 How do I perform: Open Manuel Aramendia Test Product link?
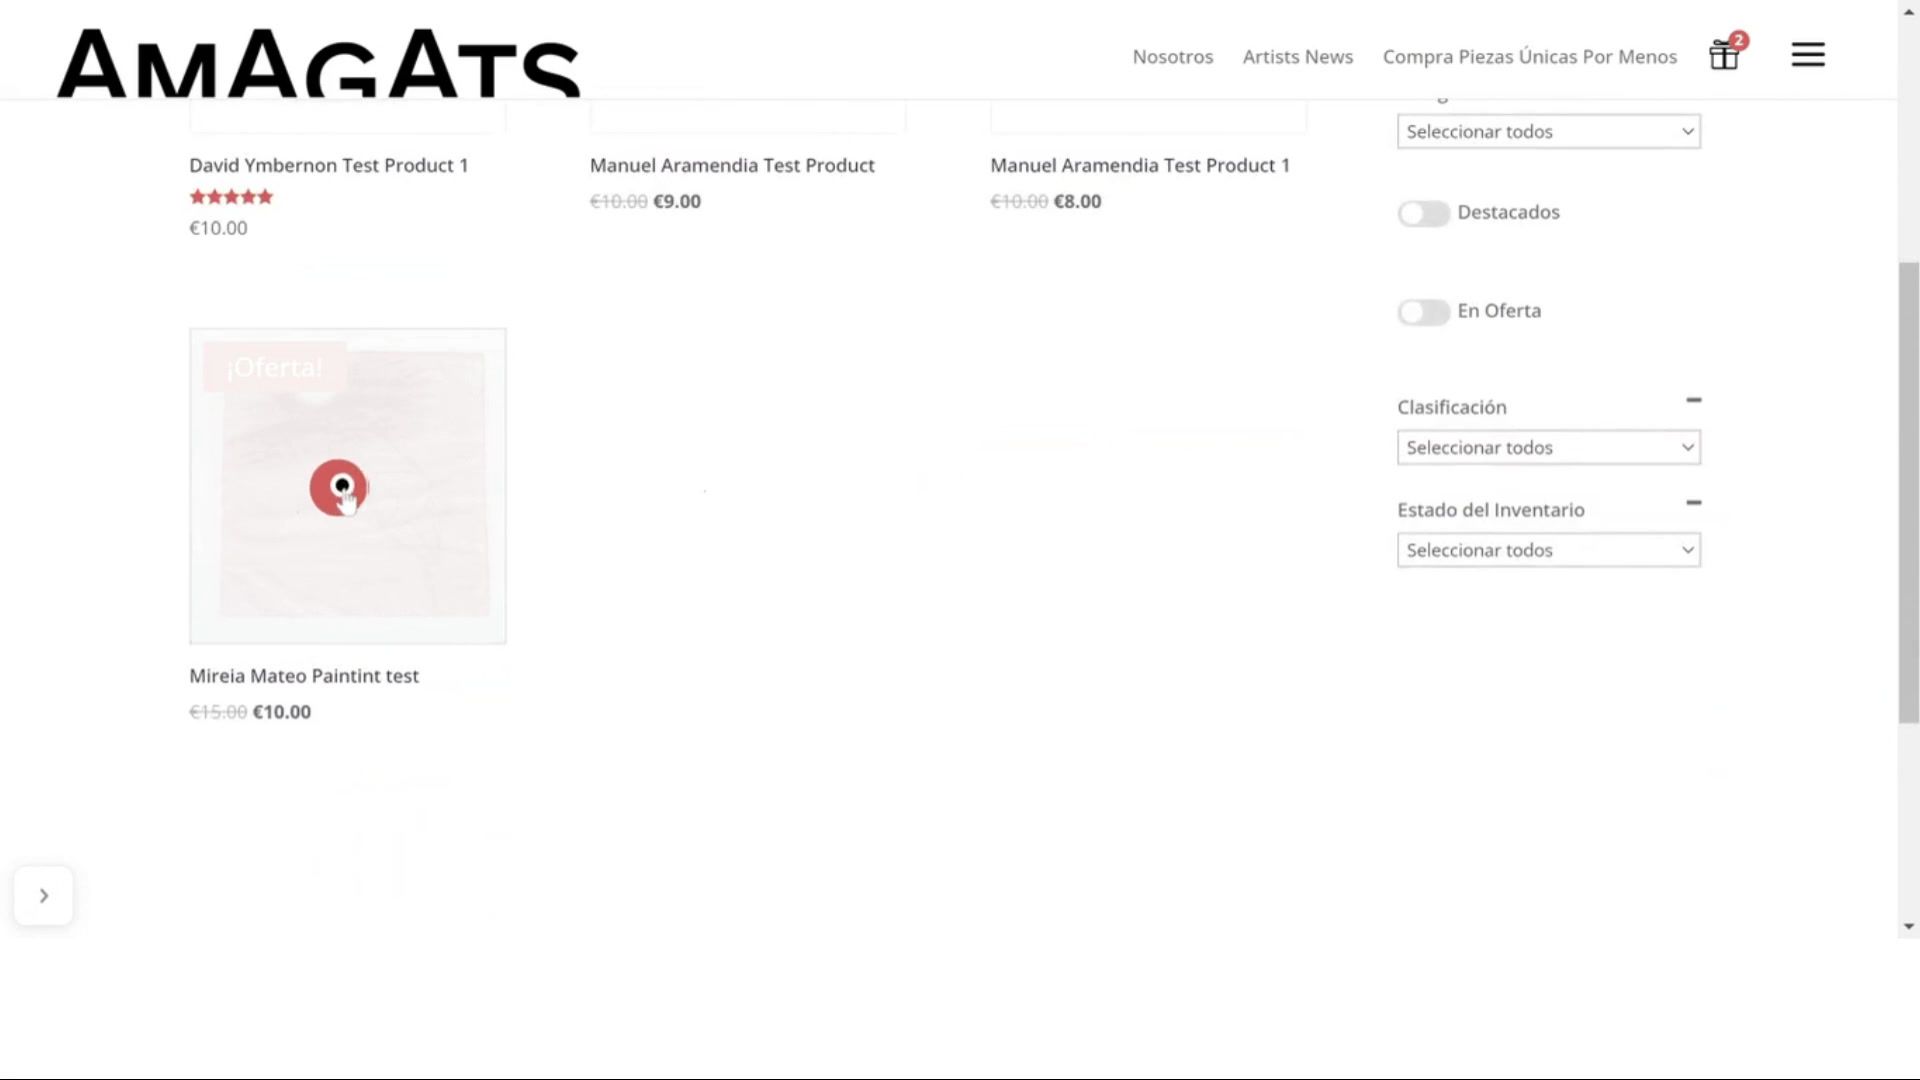(x=732, y=166)
